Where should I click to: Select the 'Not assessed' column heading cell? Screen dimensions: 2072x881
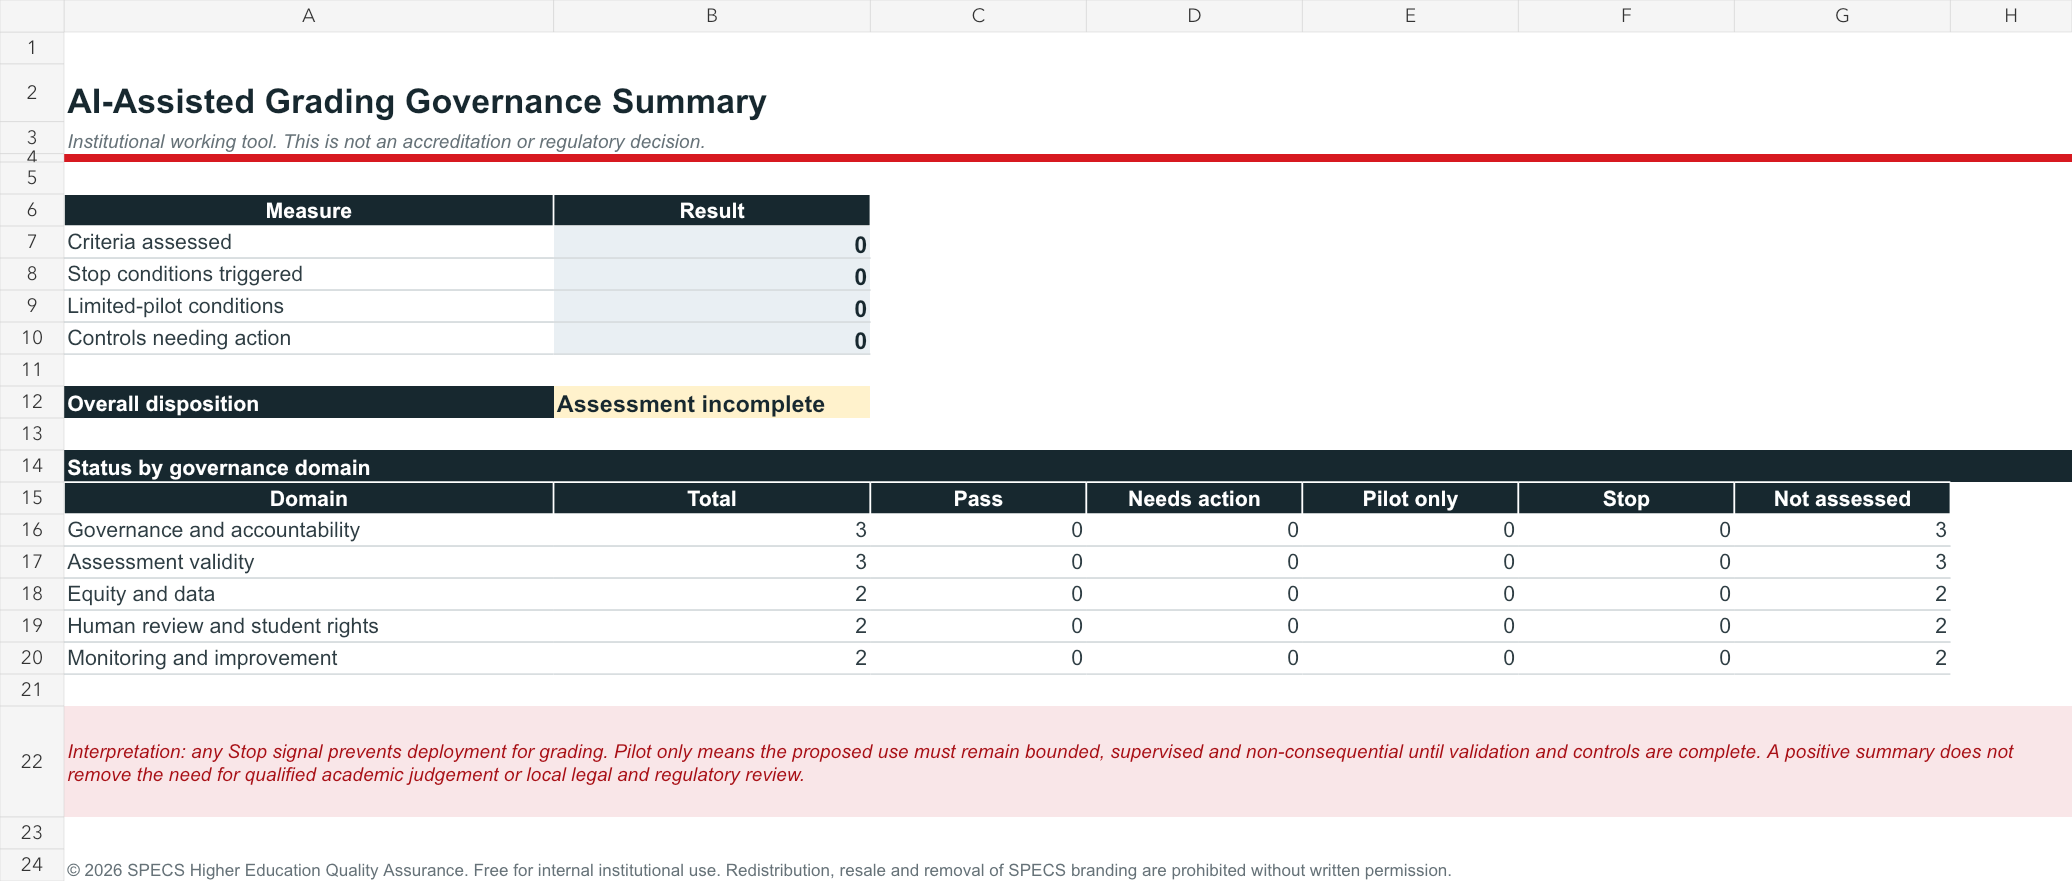1842,498
